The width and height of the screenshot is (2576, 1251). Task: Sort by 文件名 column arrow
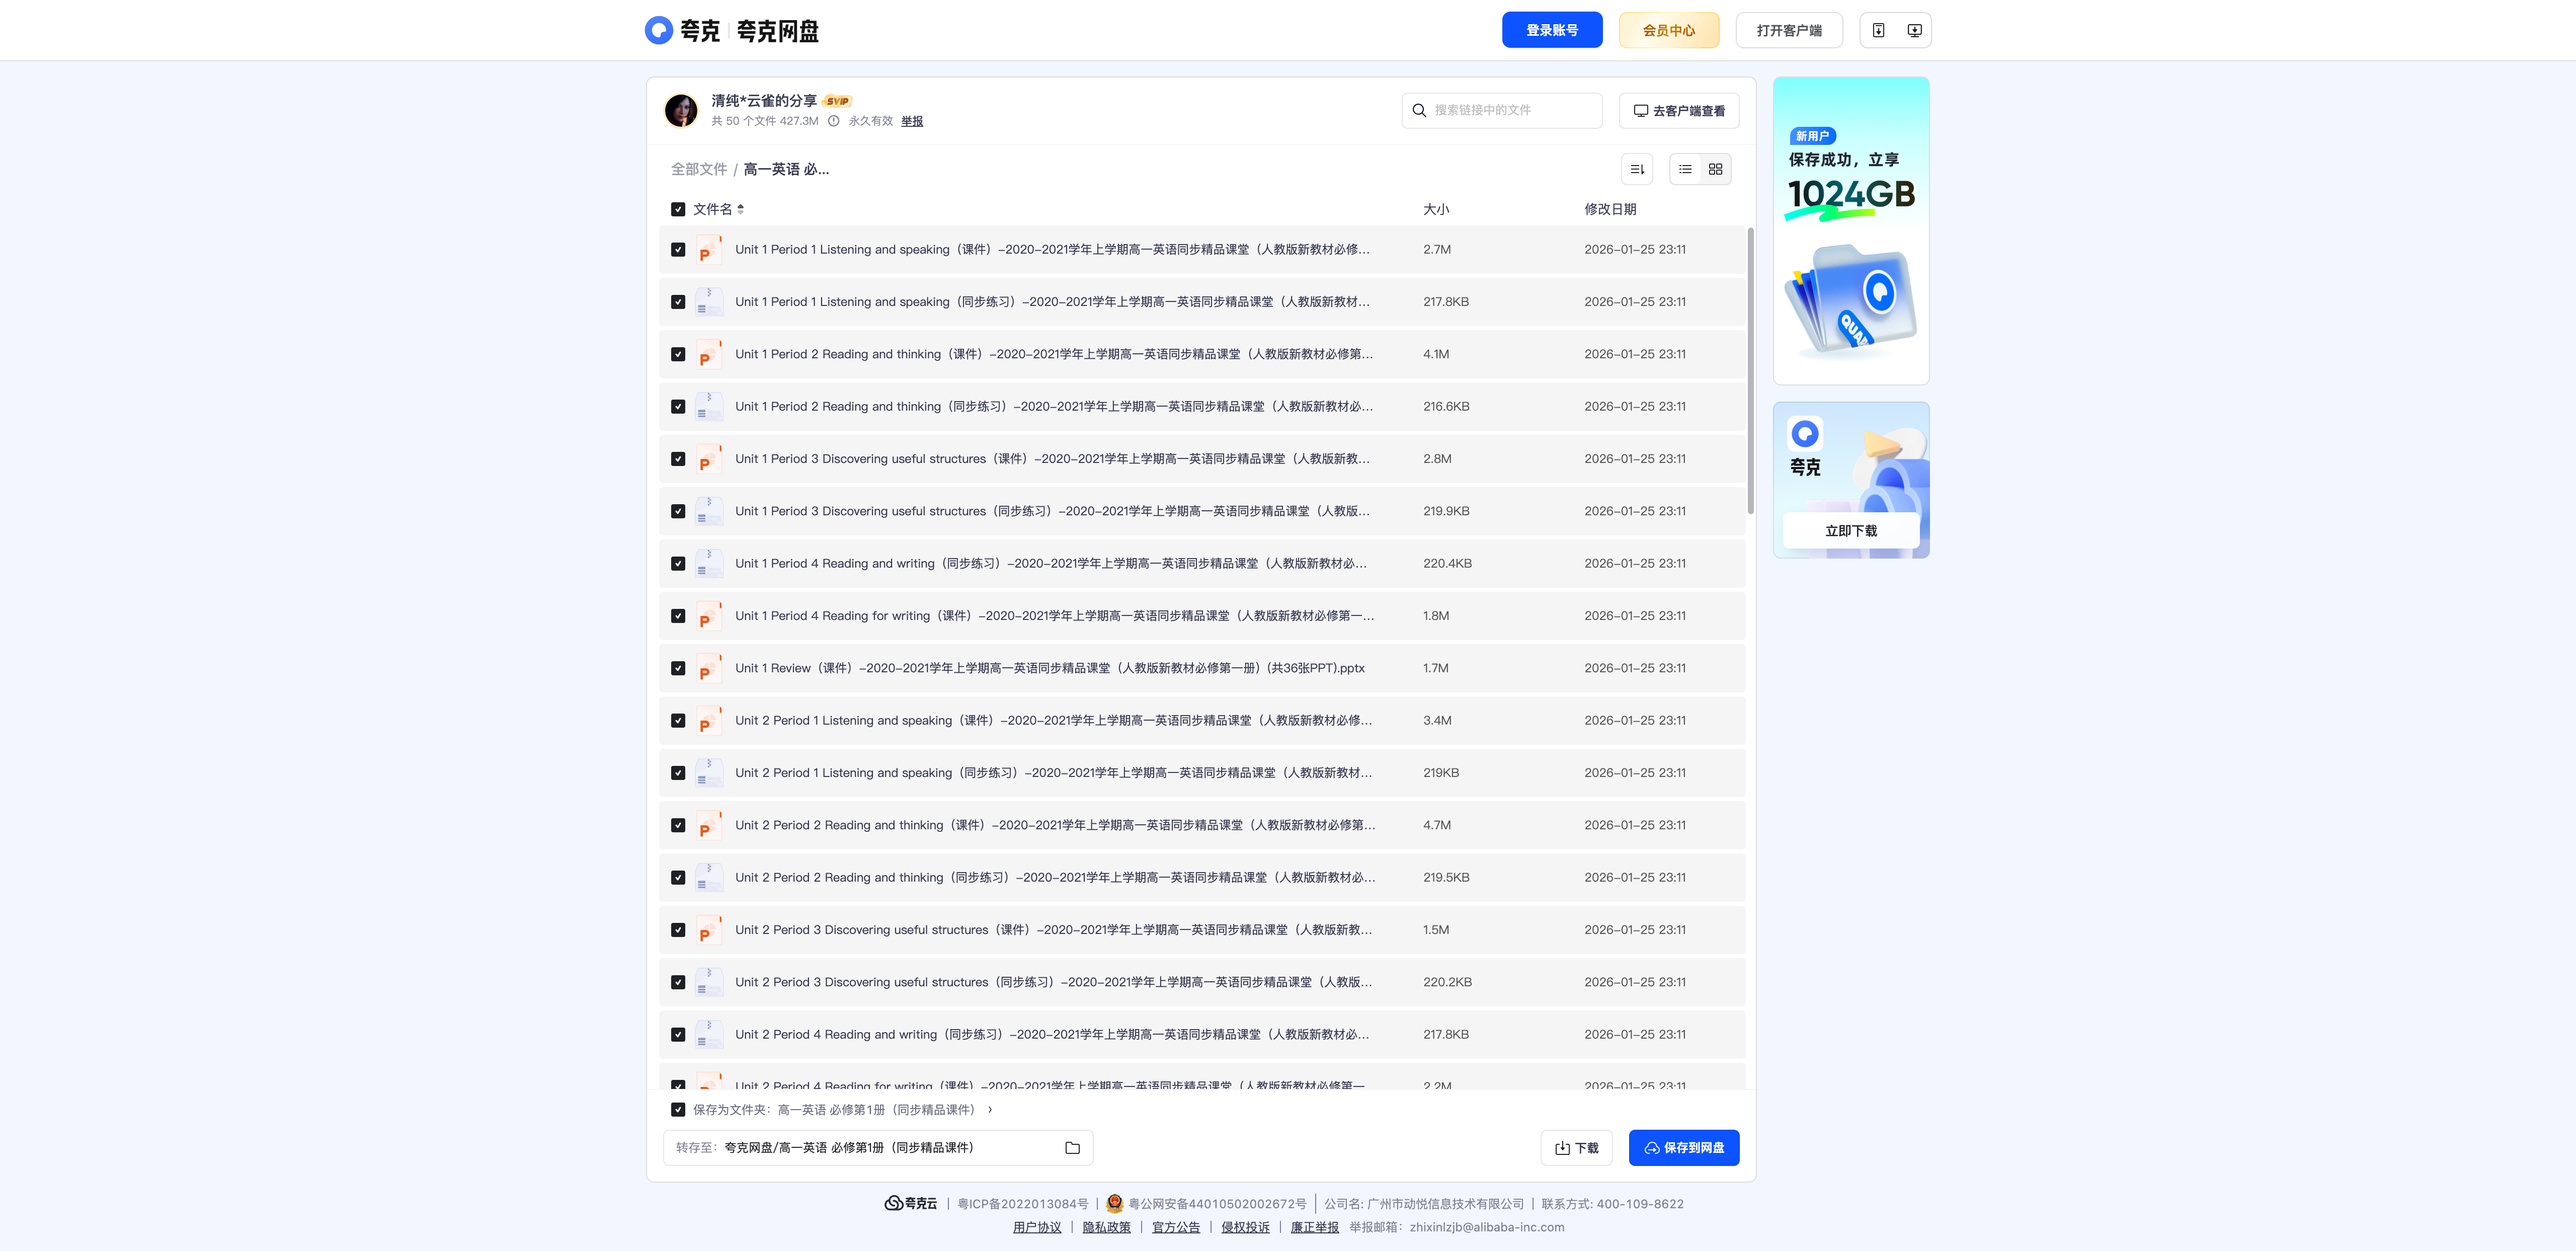point(741,209)
